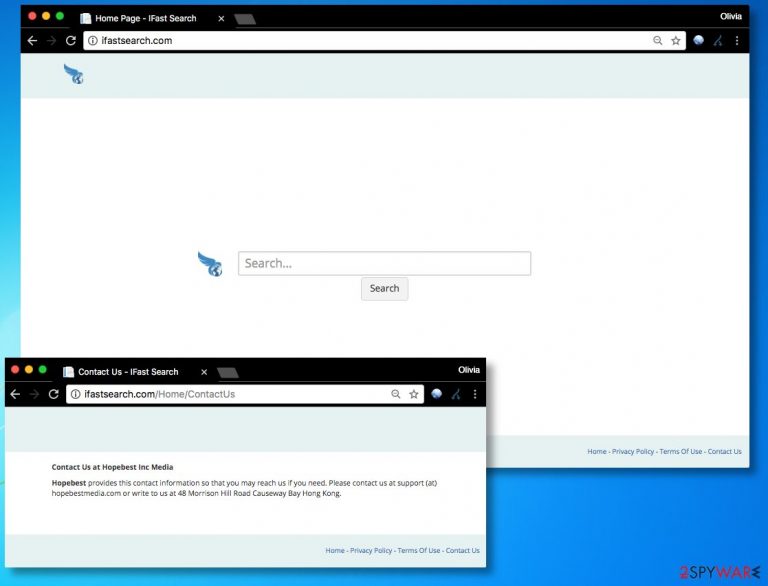
Task: Open Home link in Contact Us window footer
Action: [335, 550]
